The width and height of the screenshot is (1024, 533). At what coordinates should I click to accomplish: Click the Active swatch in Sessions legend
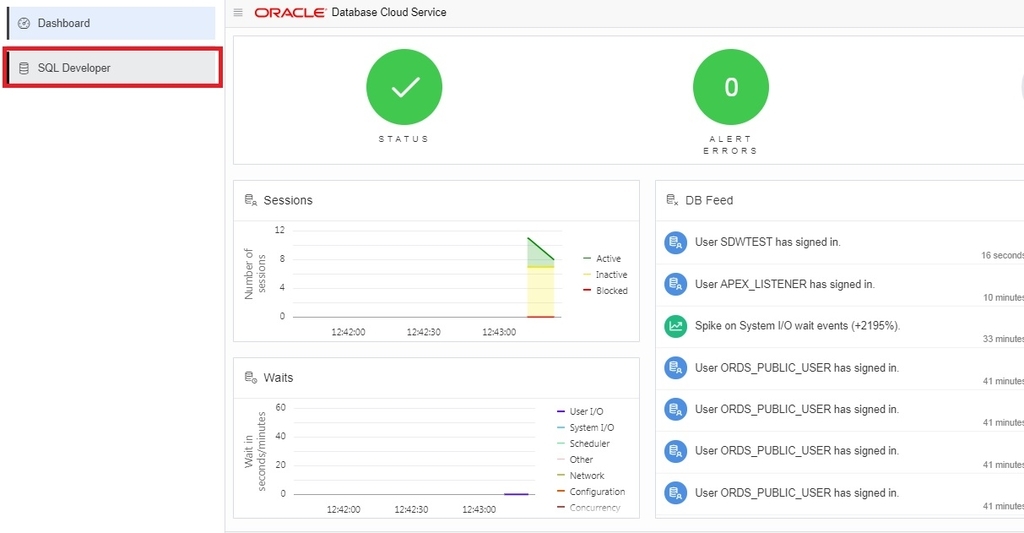(x=586, y=259)
